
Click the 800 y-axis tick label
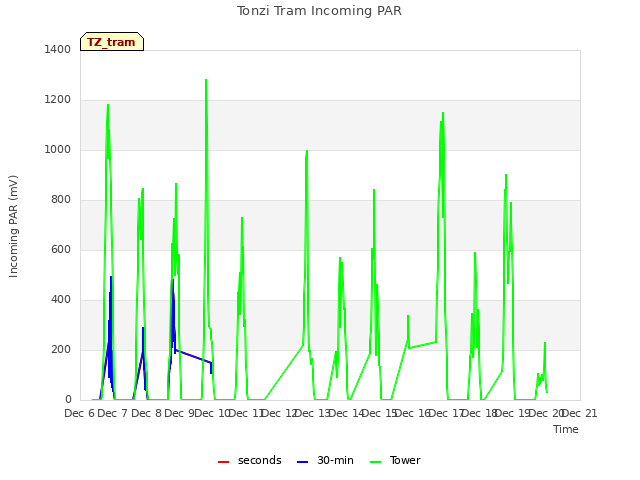61,200
